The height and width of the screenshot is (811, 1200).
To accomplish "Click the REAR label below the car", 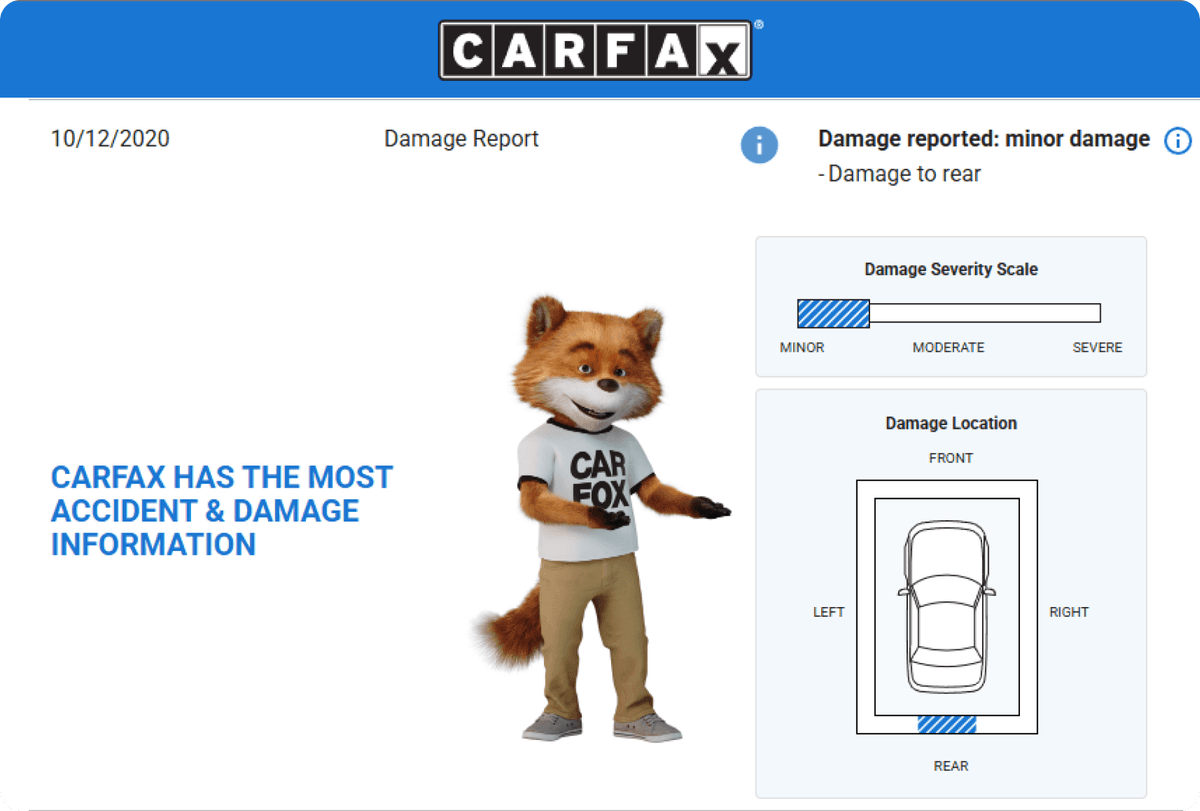I will (951, 766).
